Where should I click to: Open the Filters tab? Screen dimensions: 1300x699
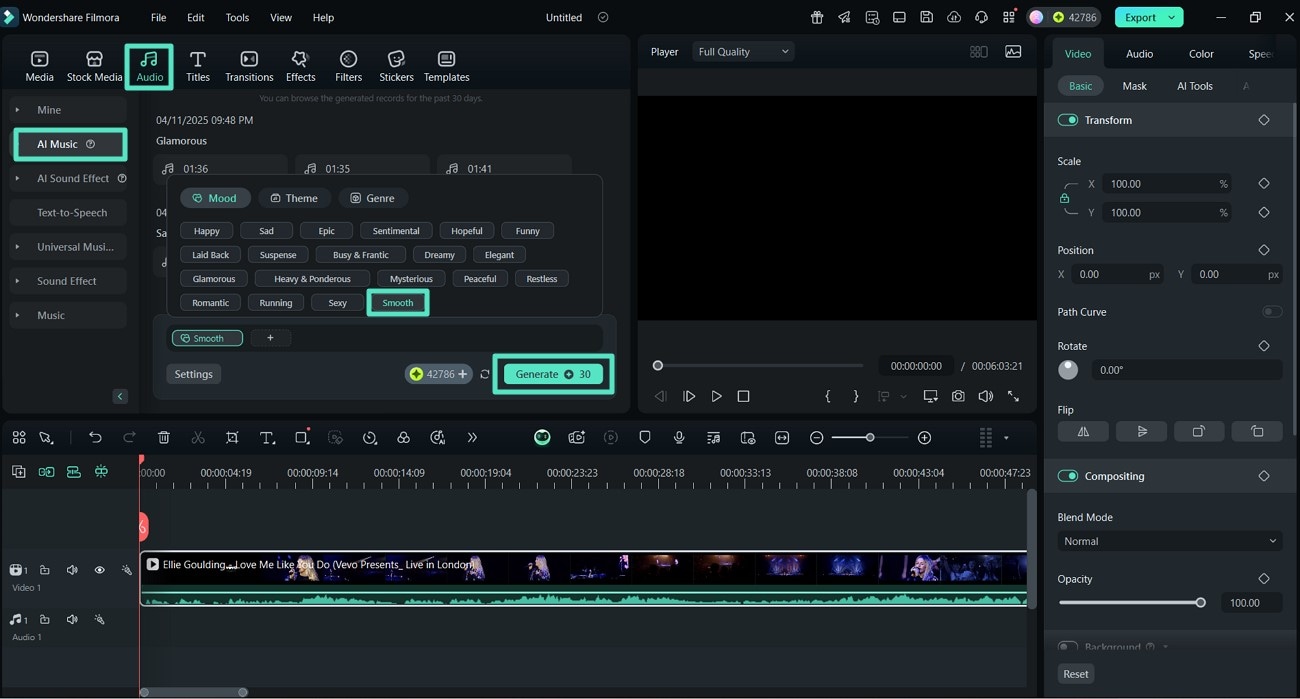click(348, 66)
